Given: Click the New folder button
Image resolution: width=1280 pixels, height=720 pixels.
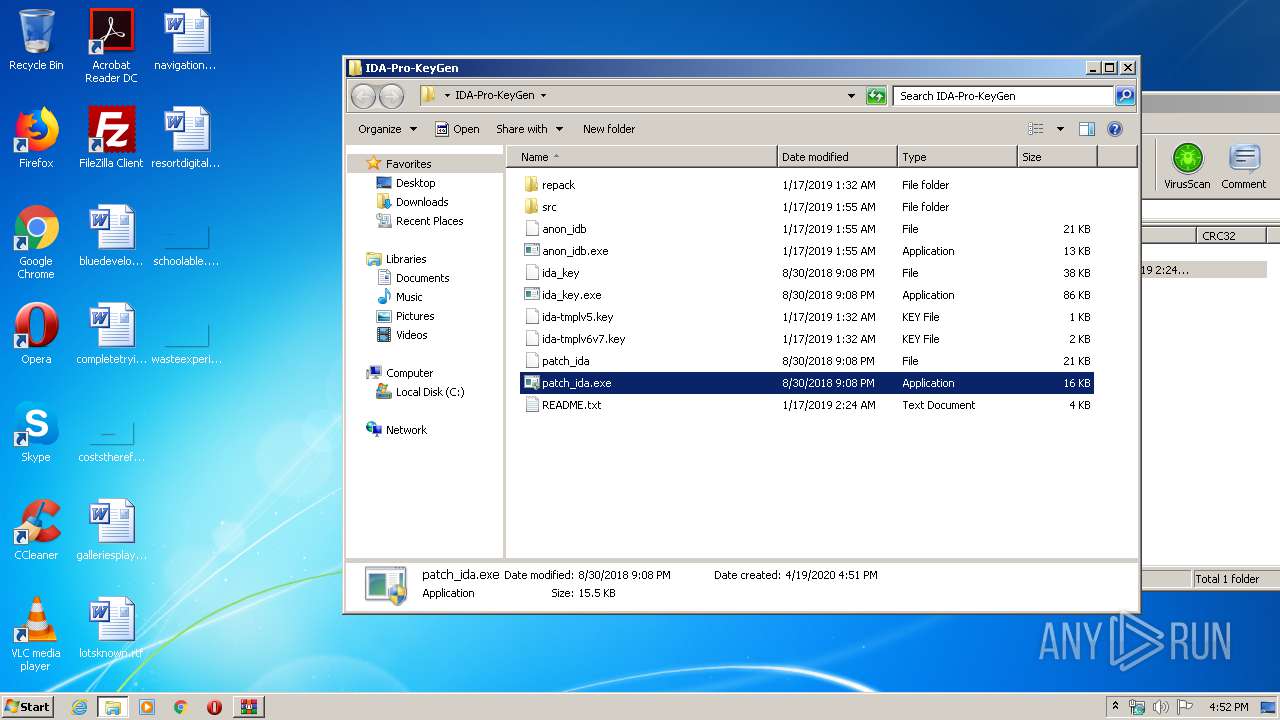Looking at the screenshot, I should click(x=609, y=129).
